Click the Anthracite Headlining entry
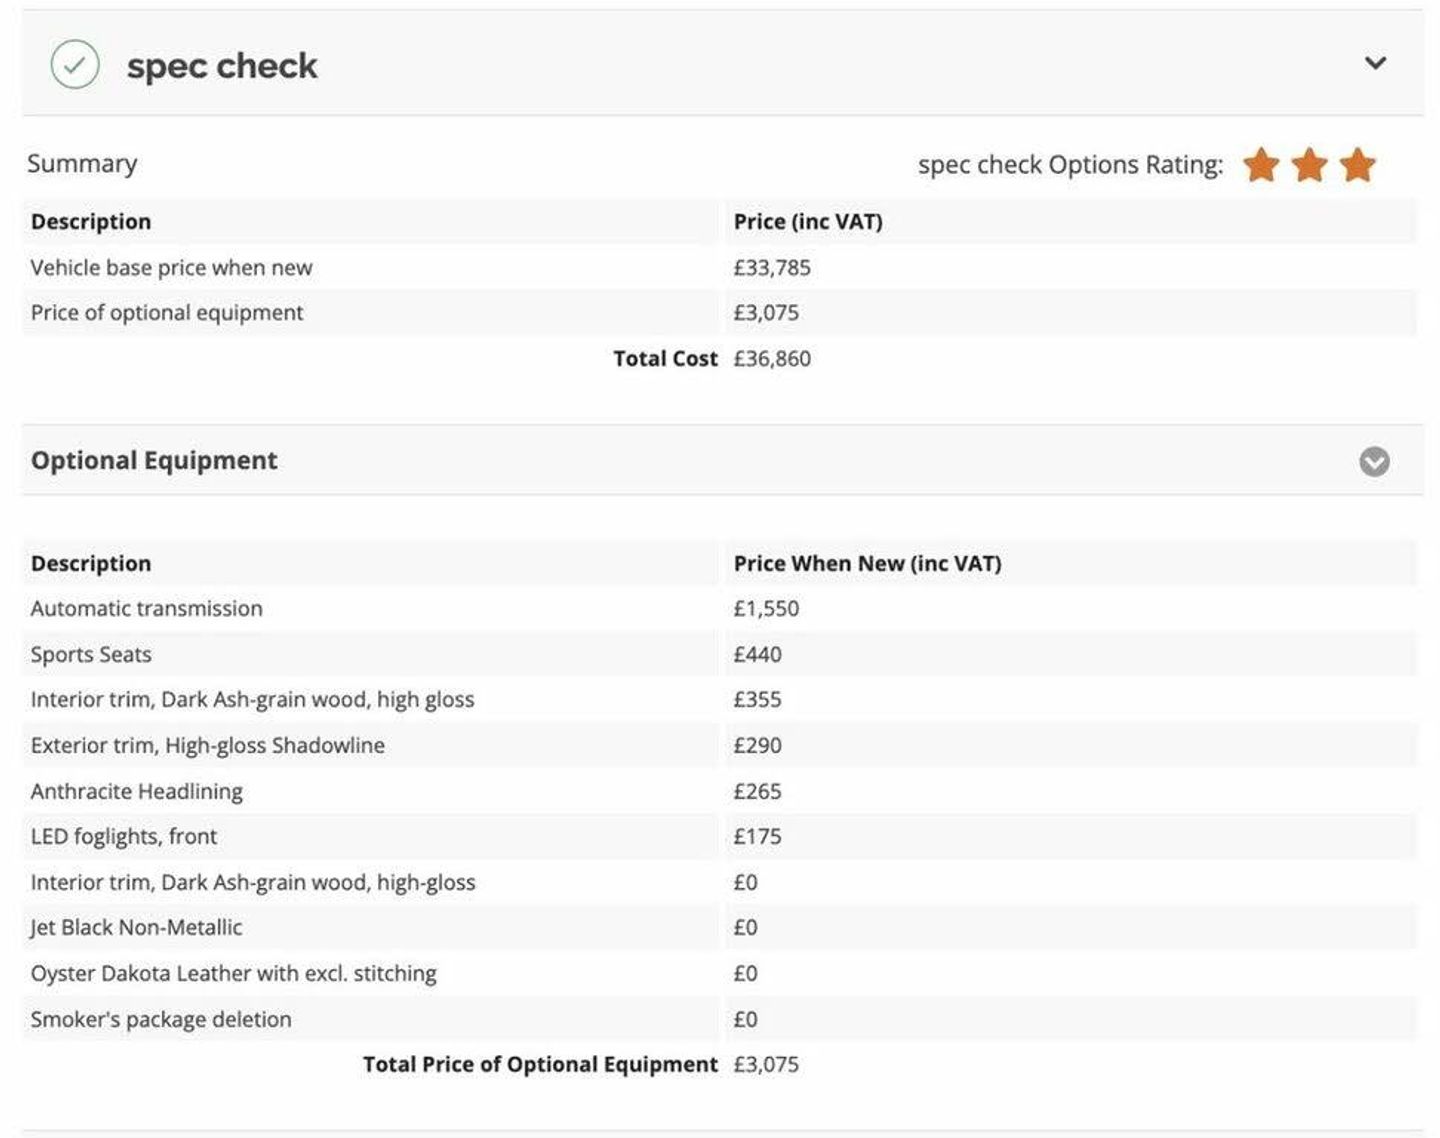This screenshot has width=1440, height=1138. tap(137, 791)
